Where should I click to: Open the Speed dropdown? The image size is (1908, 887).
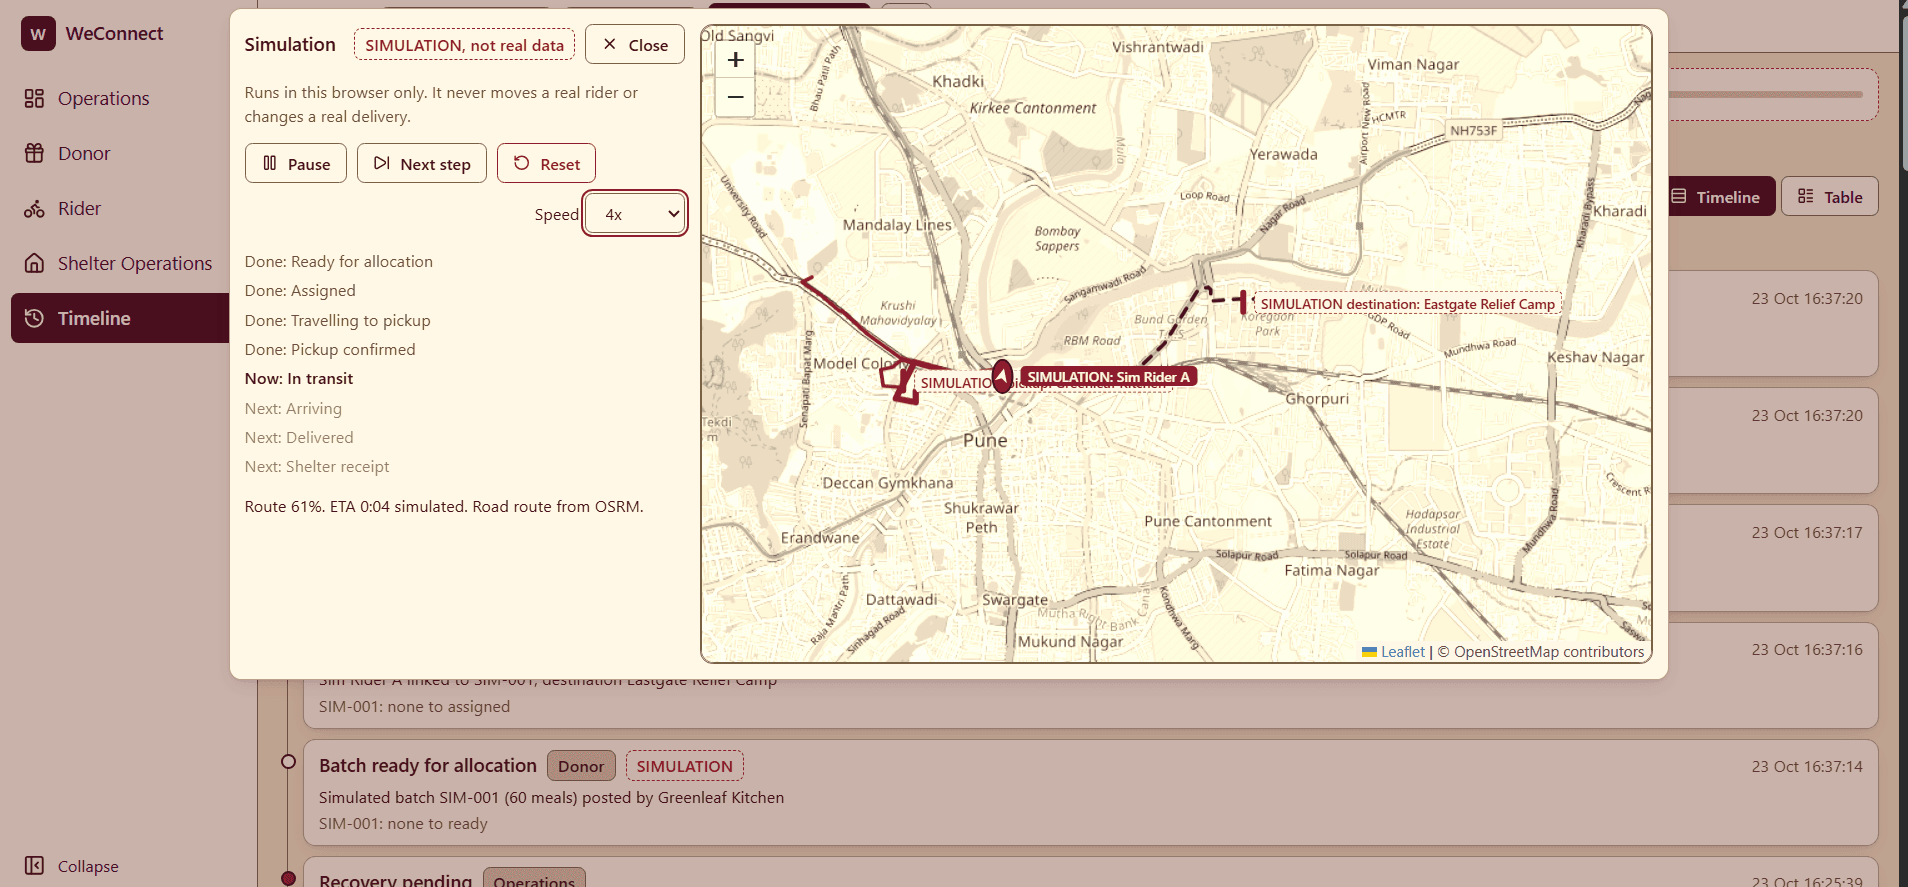(x=636, y=214)
